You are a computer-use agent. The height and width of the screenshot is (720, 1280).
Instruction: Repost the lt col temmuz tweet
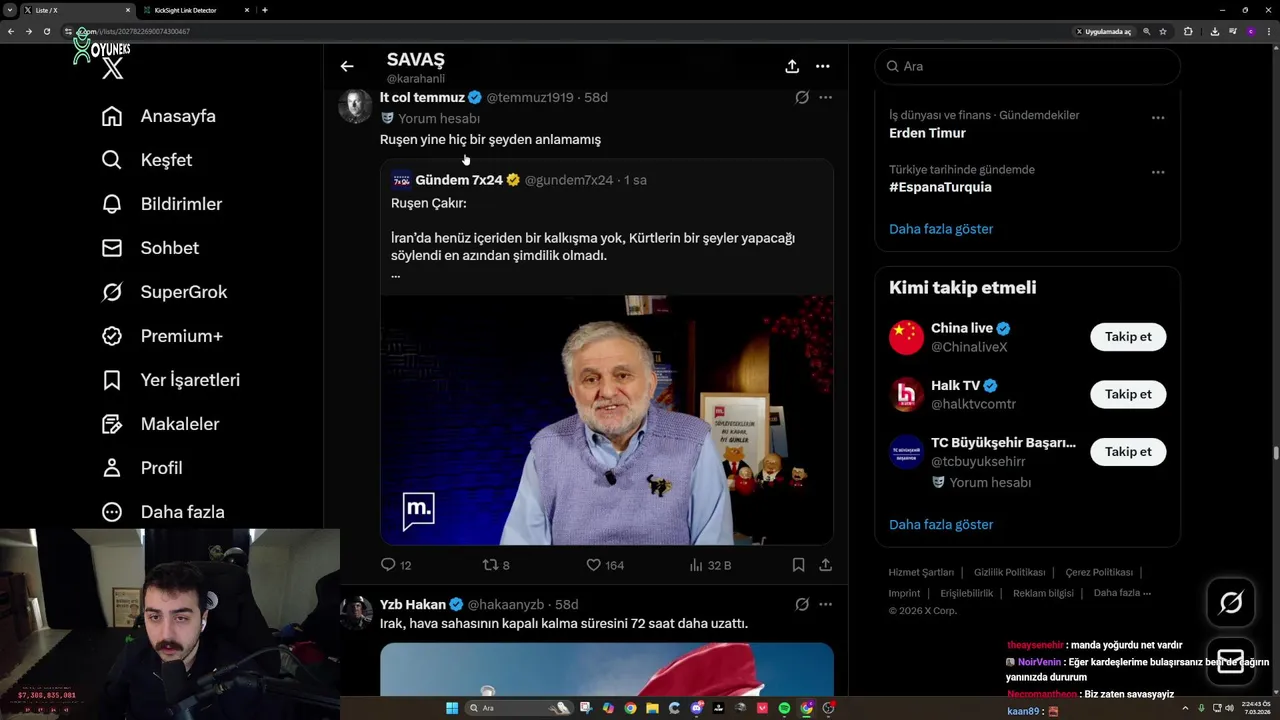point(490,565)
